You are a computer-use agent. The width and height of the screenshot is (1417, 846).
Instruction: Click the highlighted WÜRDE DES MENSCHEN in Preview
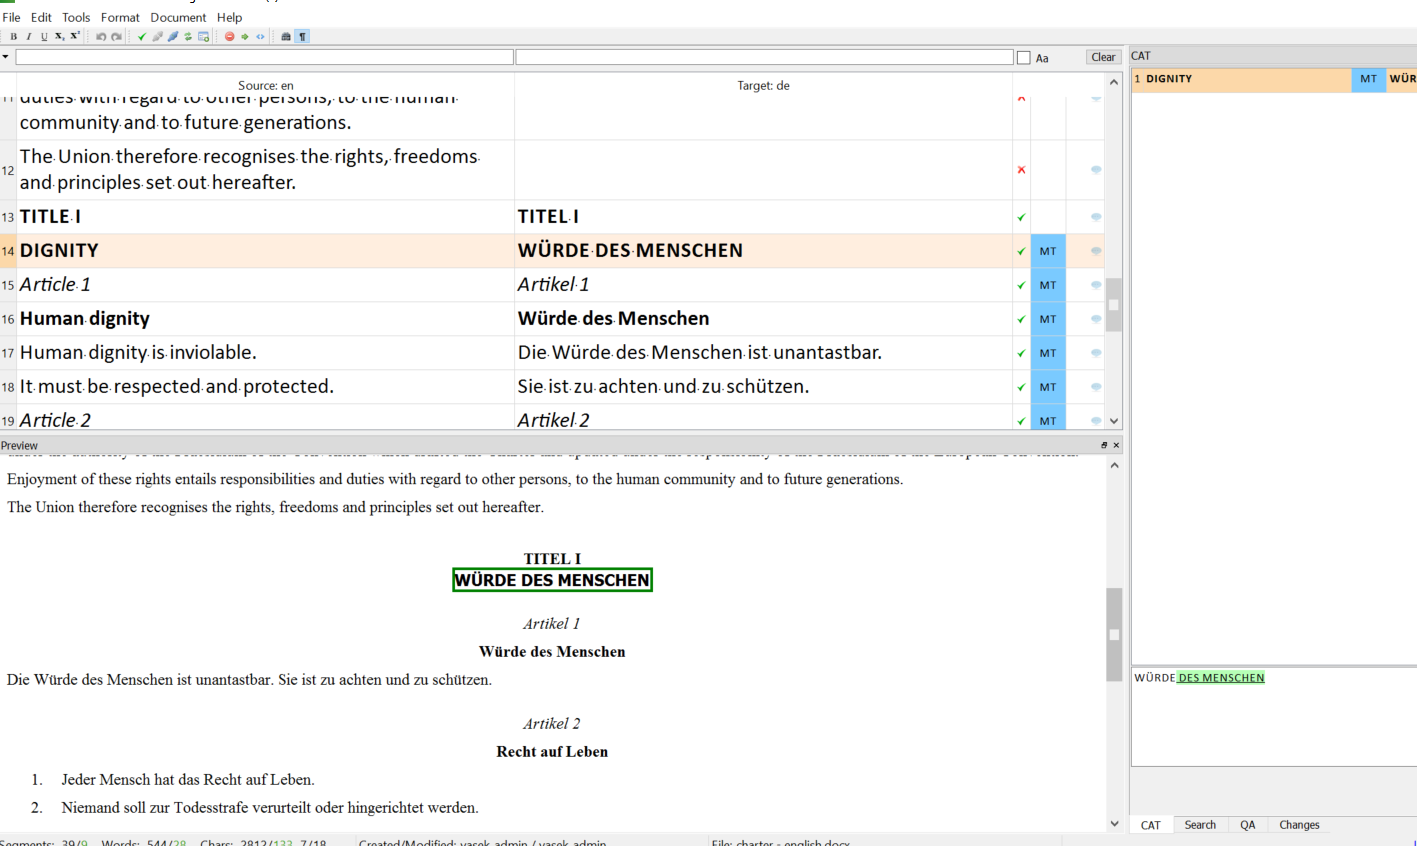click(x=552, y=580)
